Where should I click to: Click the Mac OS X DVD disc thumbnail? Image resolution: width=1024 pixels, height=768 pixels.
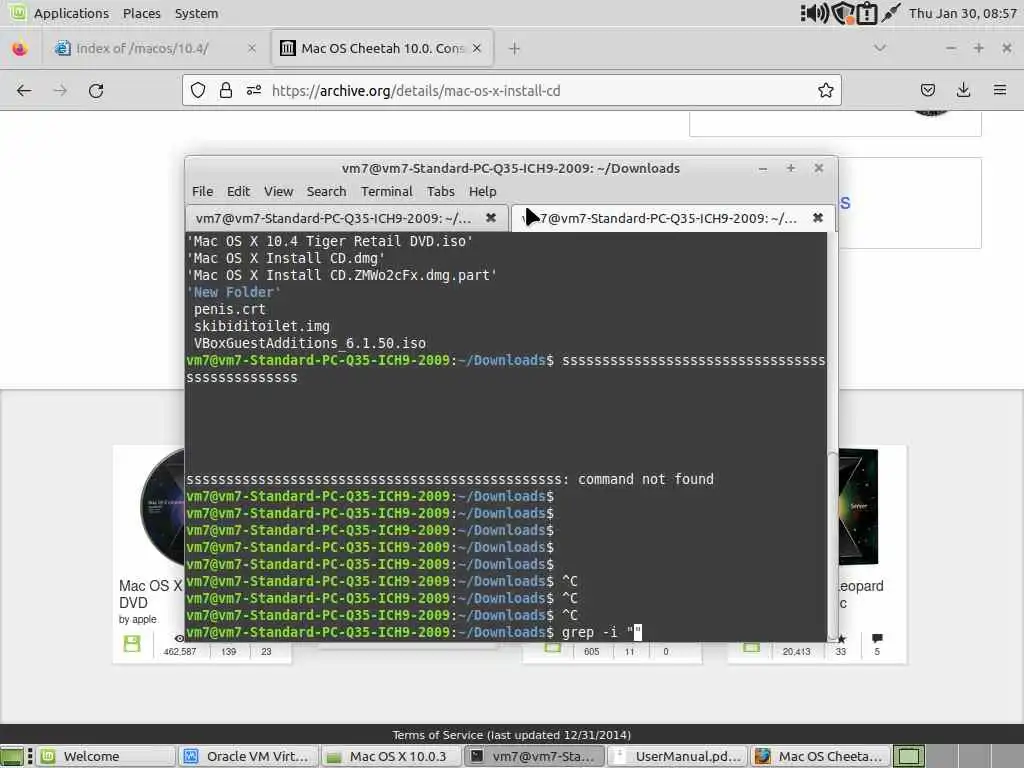click(163, 507)
